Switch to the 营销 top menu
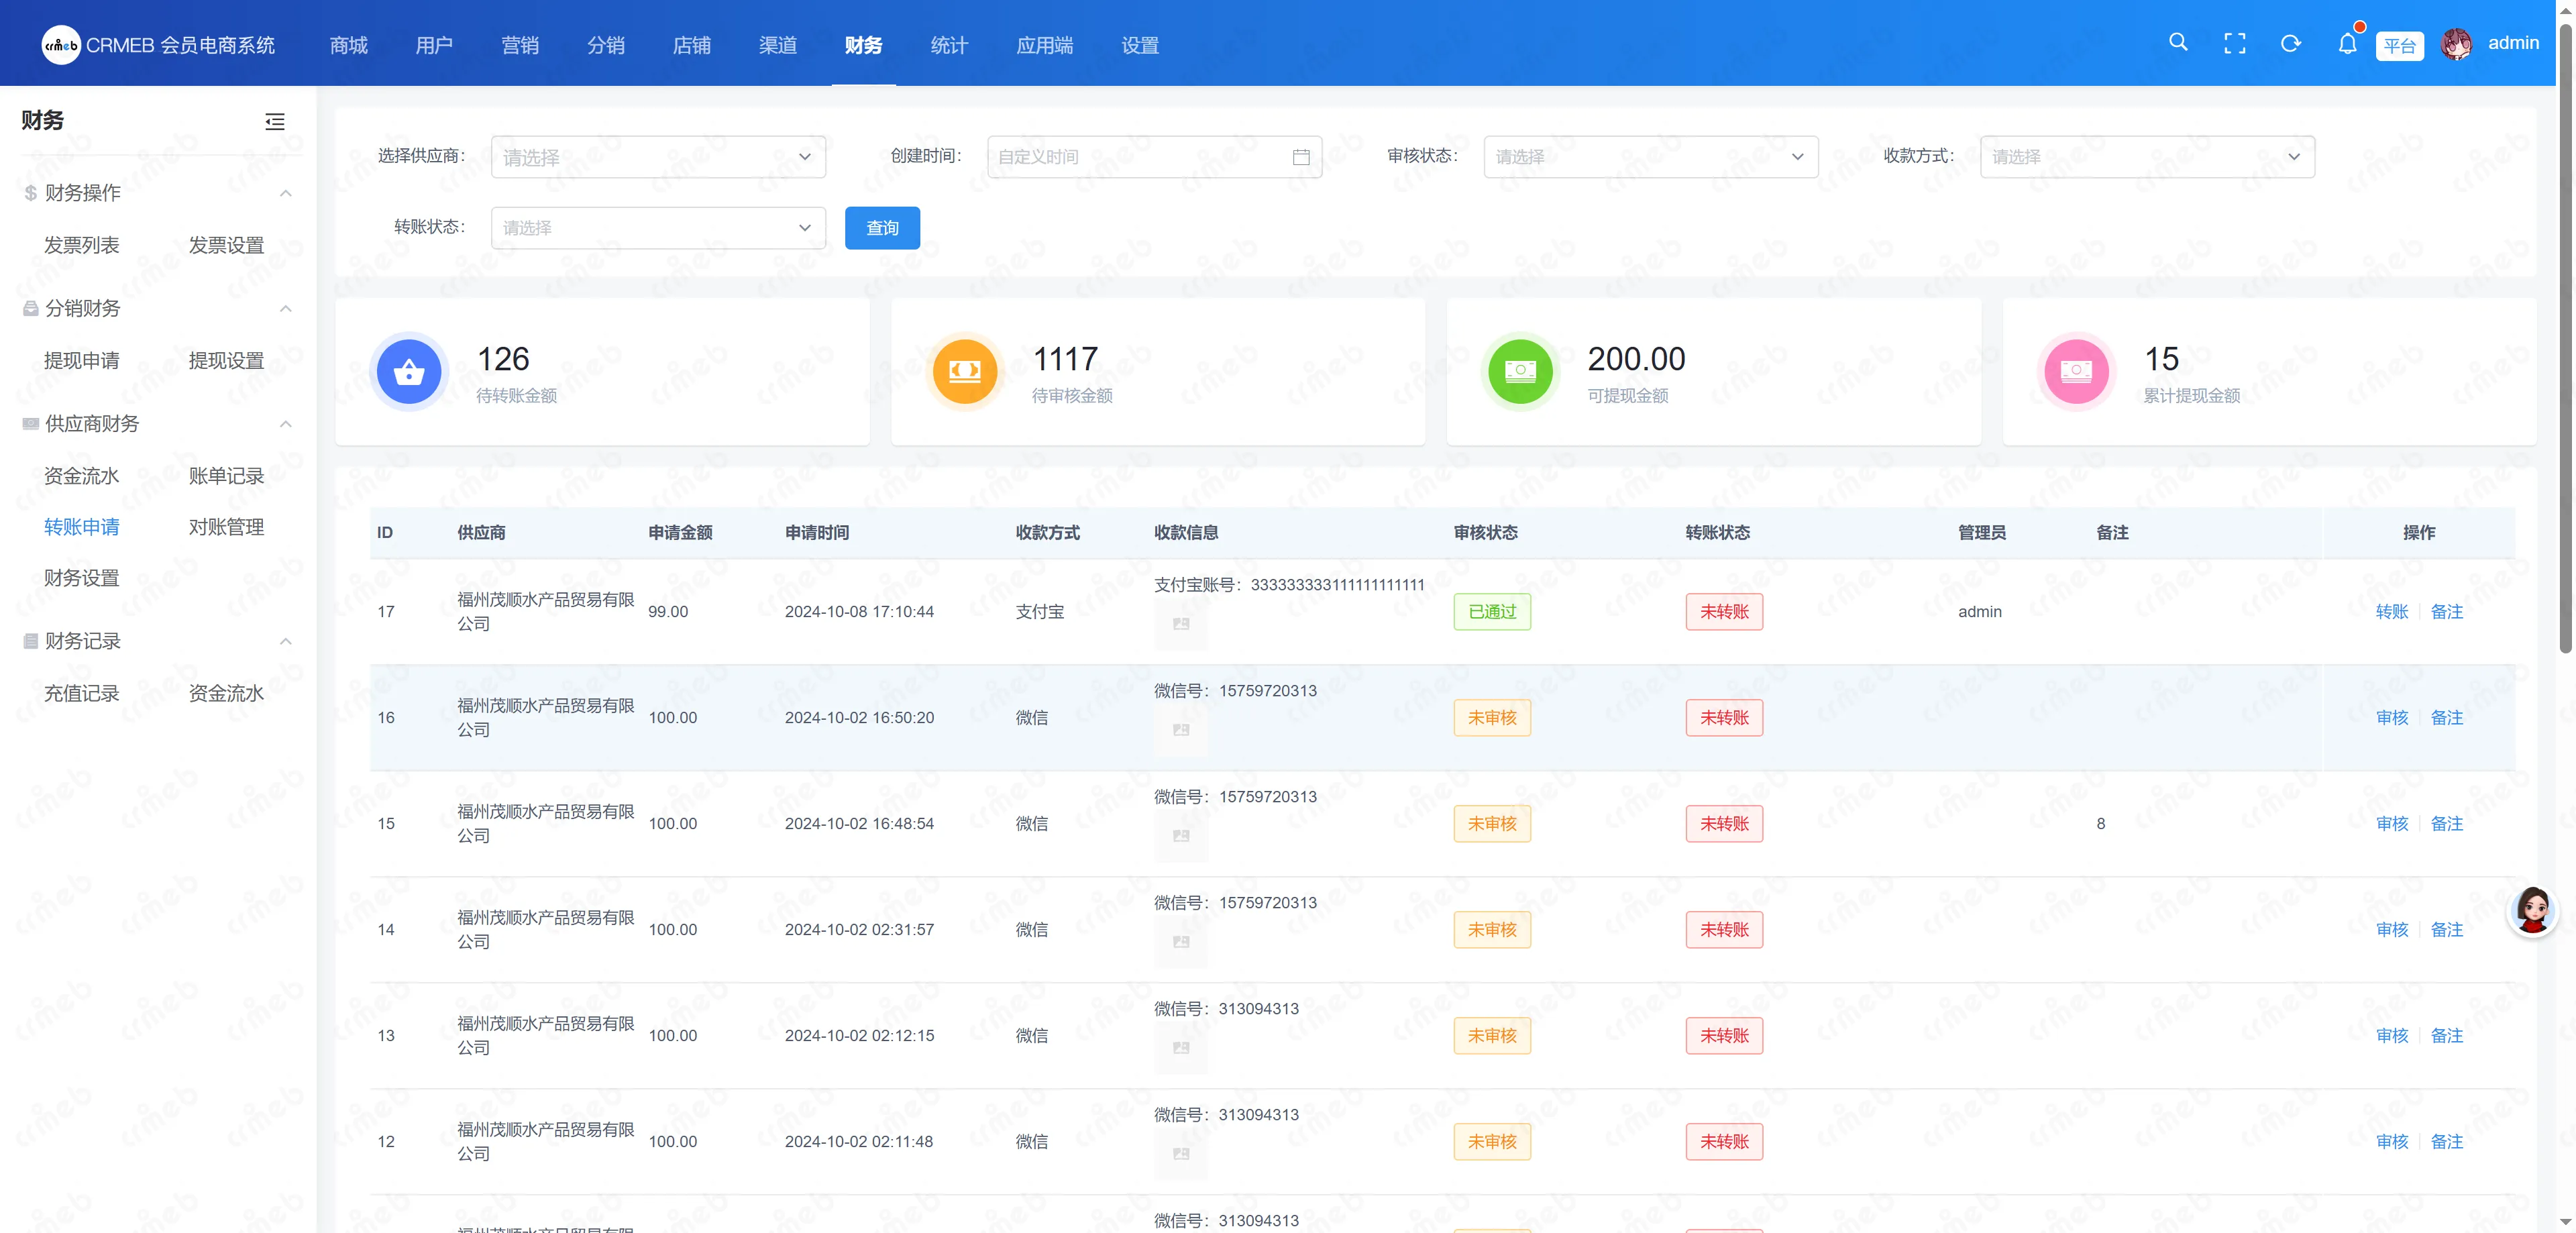The width and height of the screenshot is (2576, 1233). [x=520, y=45]
